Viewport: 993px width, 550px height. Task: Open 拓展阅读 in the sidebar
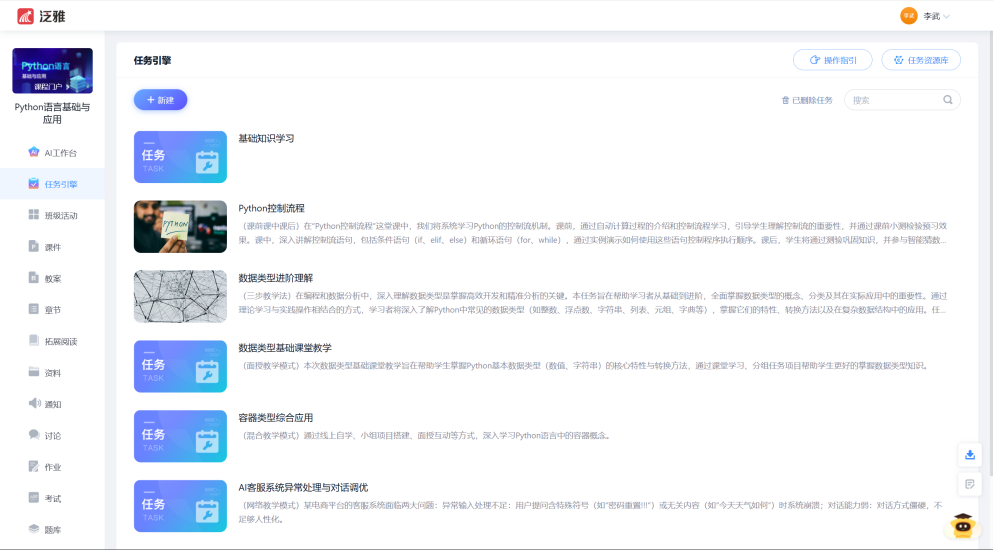tap(53, 342)
